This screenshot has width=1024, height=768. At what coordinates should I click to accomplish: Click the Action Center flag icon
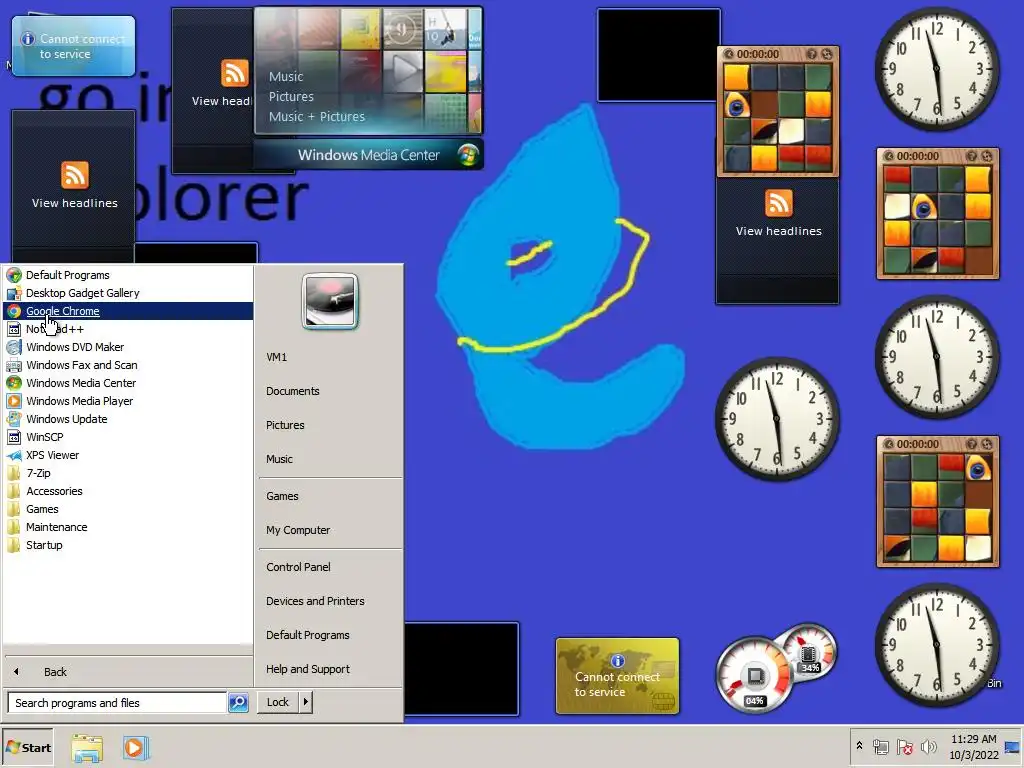click(904, 747)
